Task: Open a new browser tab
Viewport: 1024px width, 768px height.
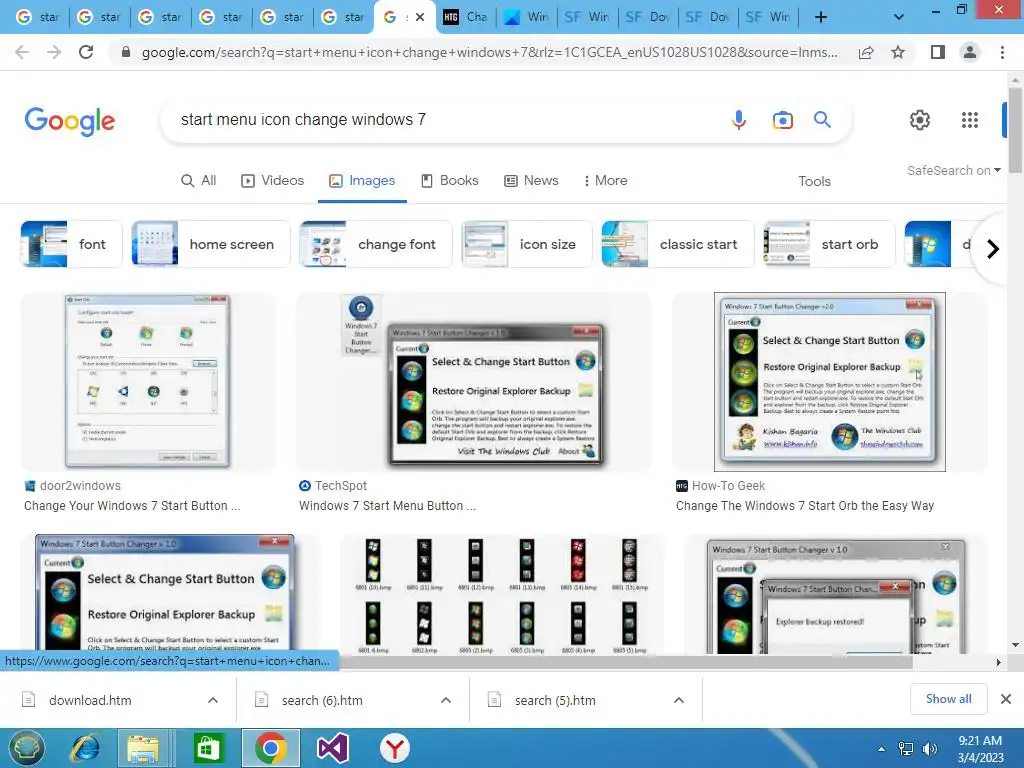Action: 821,18
